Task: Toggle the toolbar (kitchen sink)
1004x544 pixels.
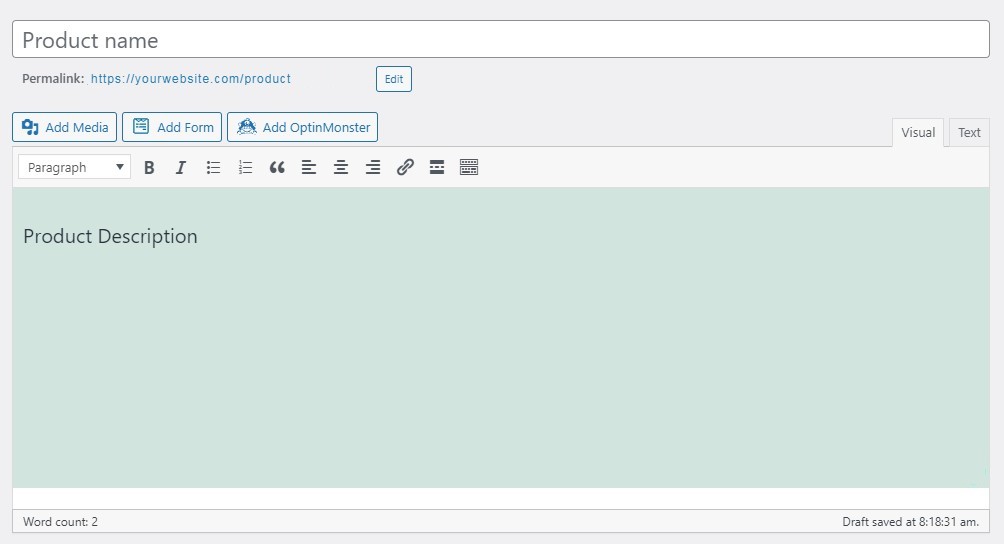Action: pyautogui.click(x=469, y=168)
